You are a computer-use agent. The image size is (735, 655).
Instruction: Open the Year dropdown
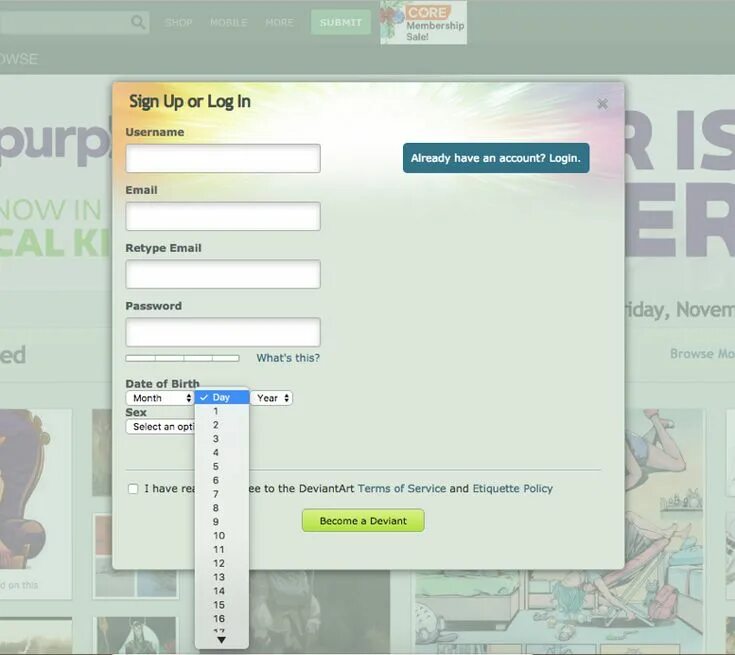tap(271, 398)
